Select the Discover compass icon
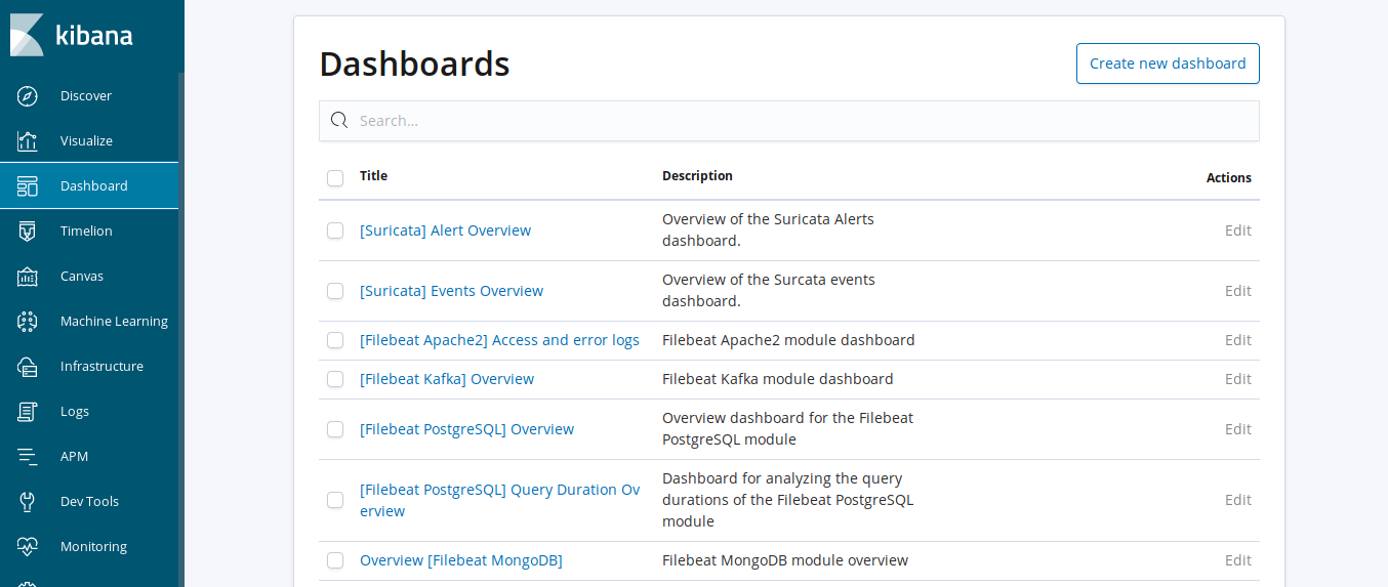Screen dimensions: 1388x587 28,95
